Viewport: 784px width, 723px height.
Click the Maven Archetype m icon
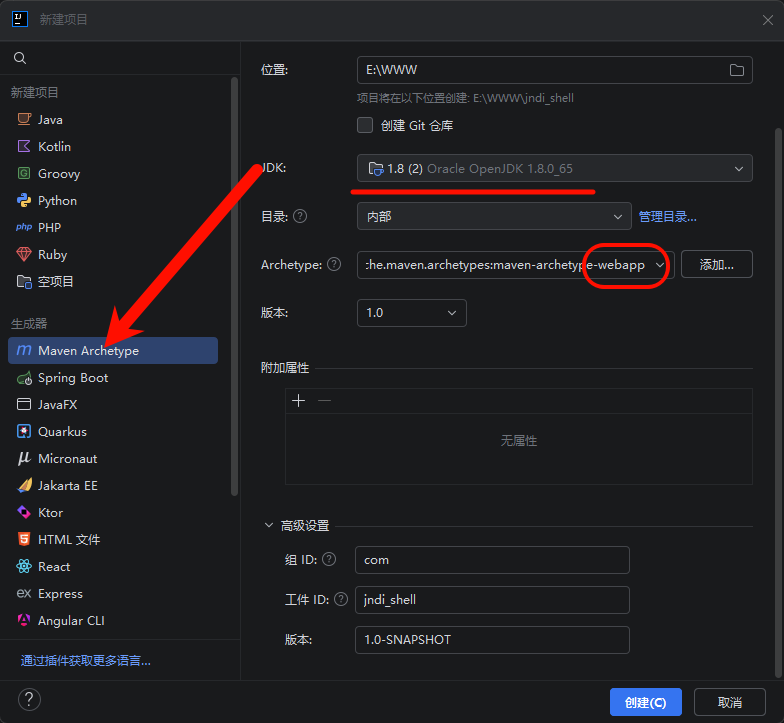pos(24,350)
